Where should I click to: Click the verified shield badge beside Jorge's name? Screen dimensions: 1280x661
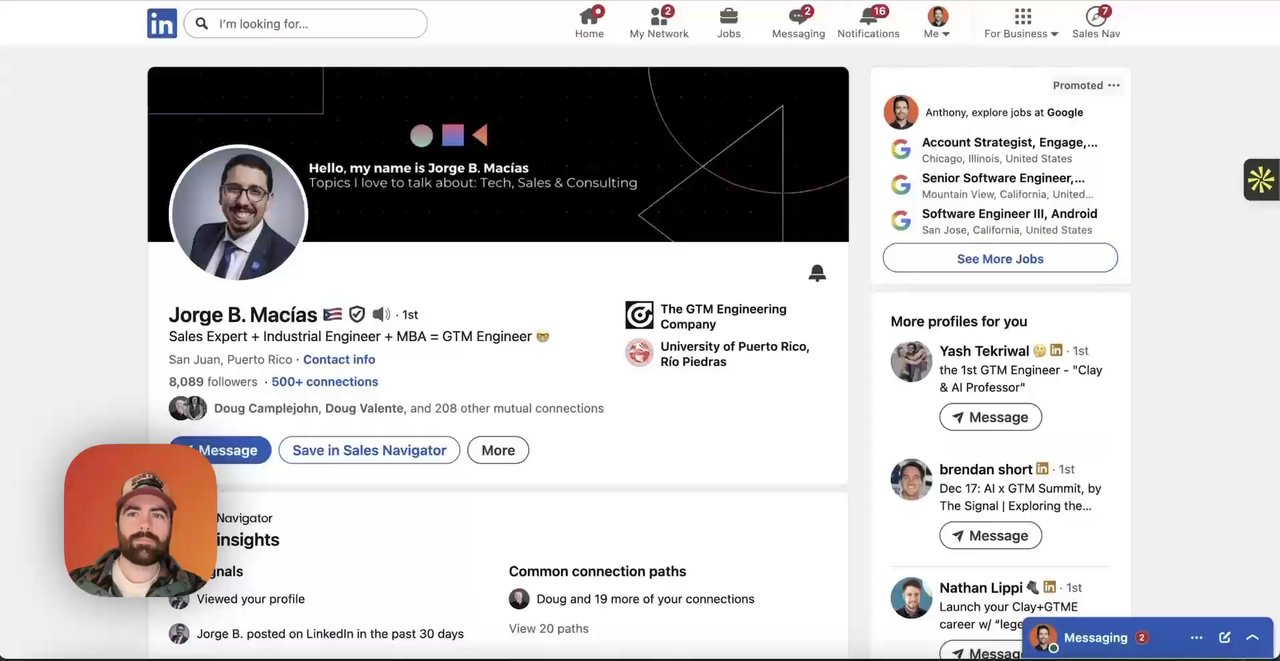point(357,314)
